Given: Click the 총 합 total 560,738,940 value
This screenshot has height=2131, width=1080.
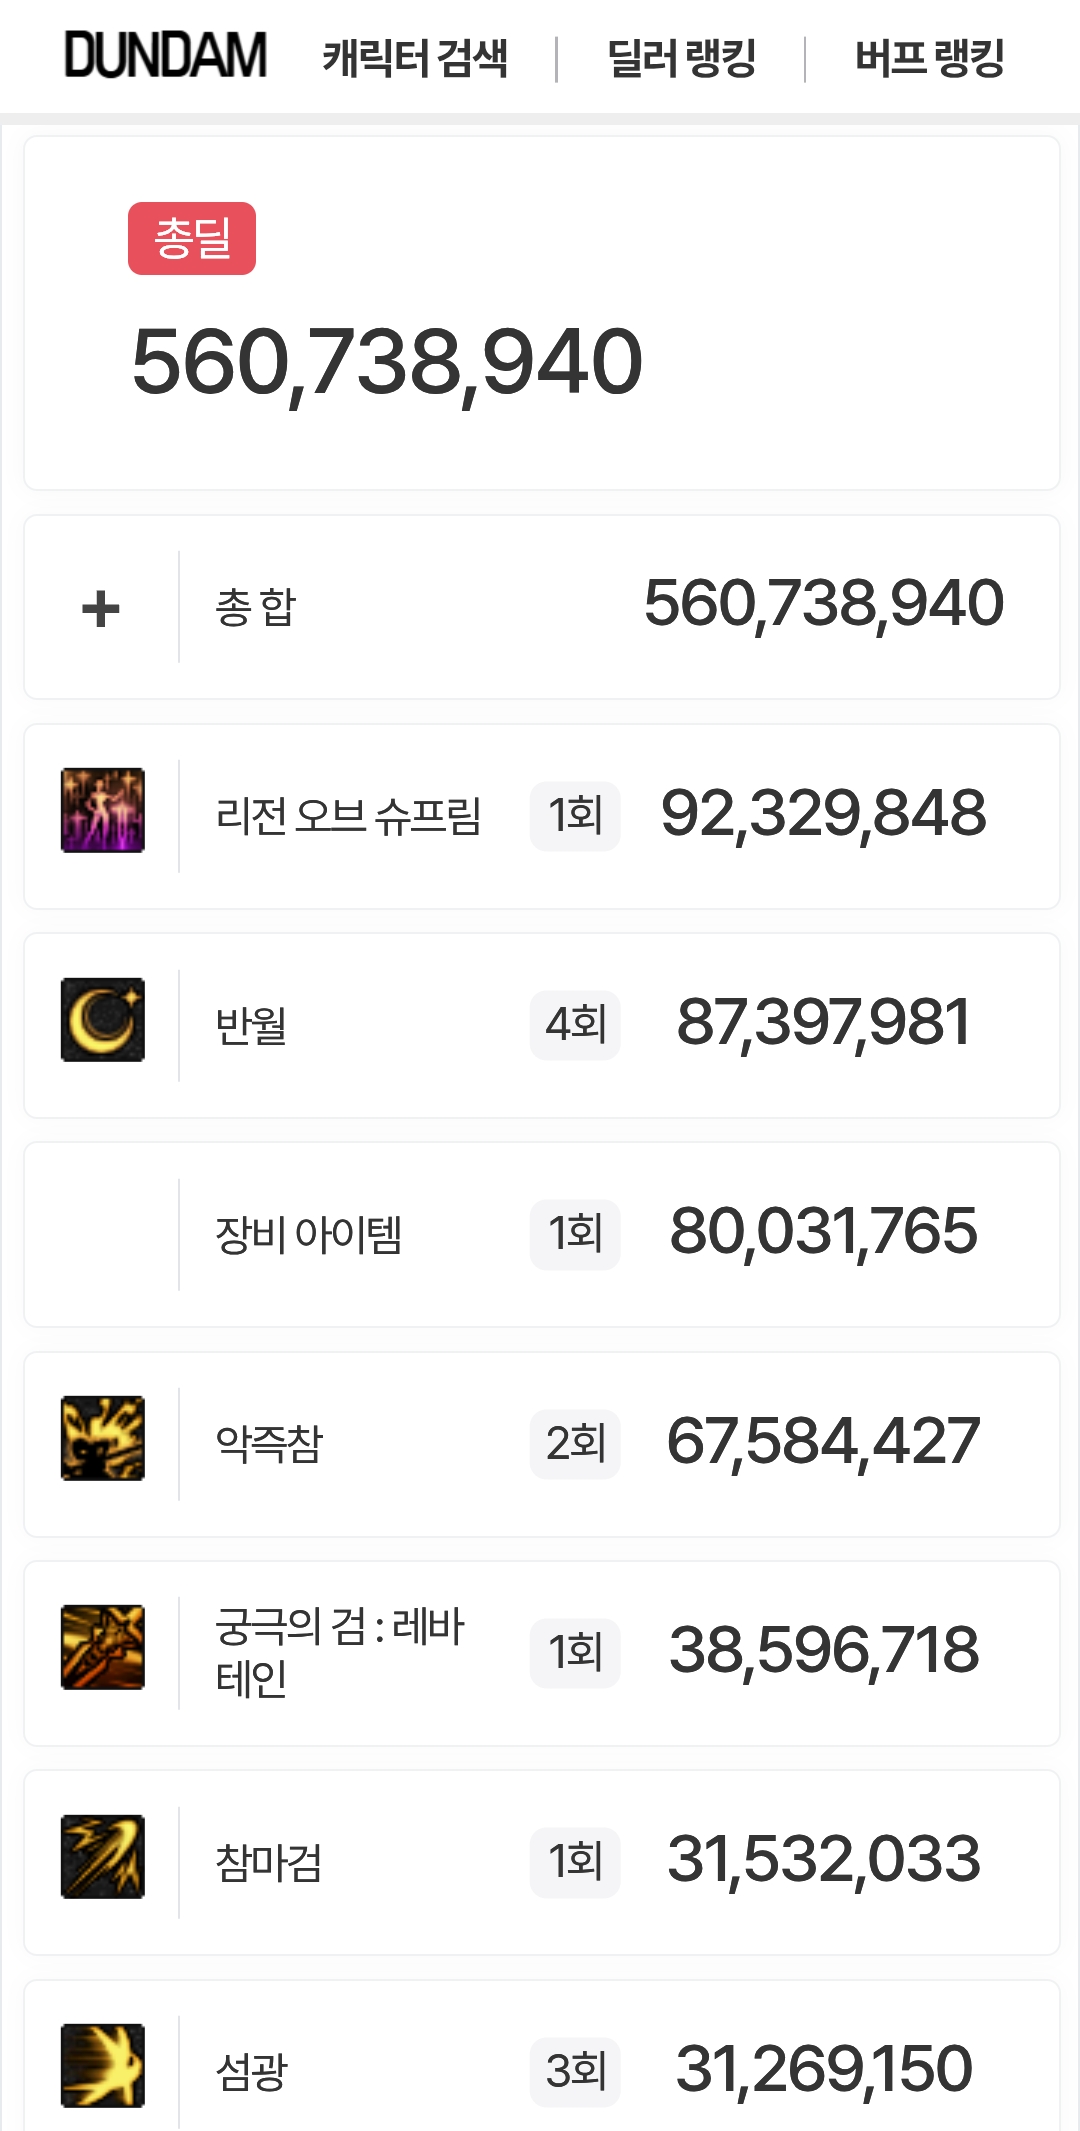Looking at the screenshot, I should tap(823, 604).
